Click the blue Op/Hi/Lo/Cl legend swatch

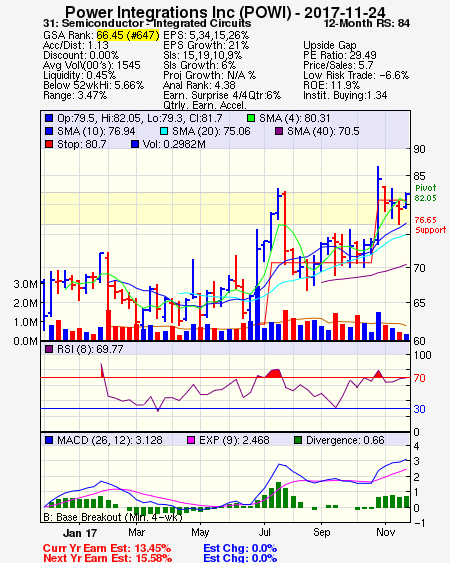click(49, 118)
